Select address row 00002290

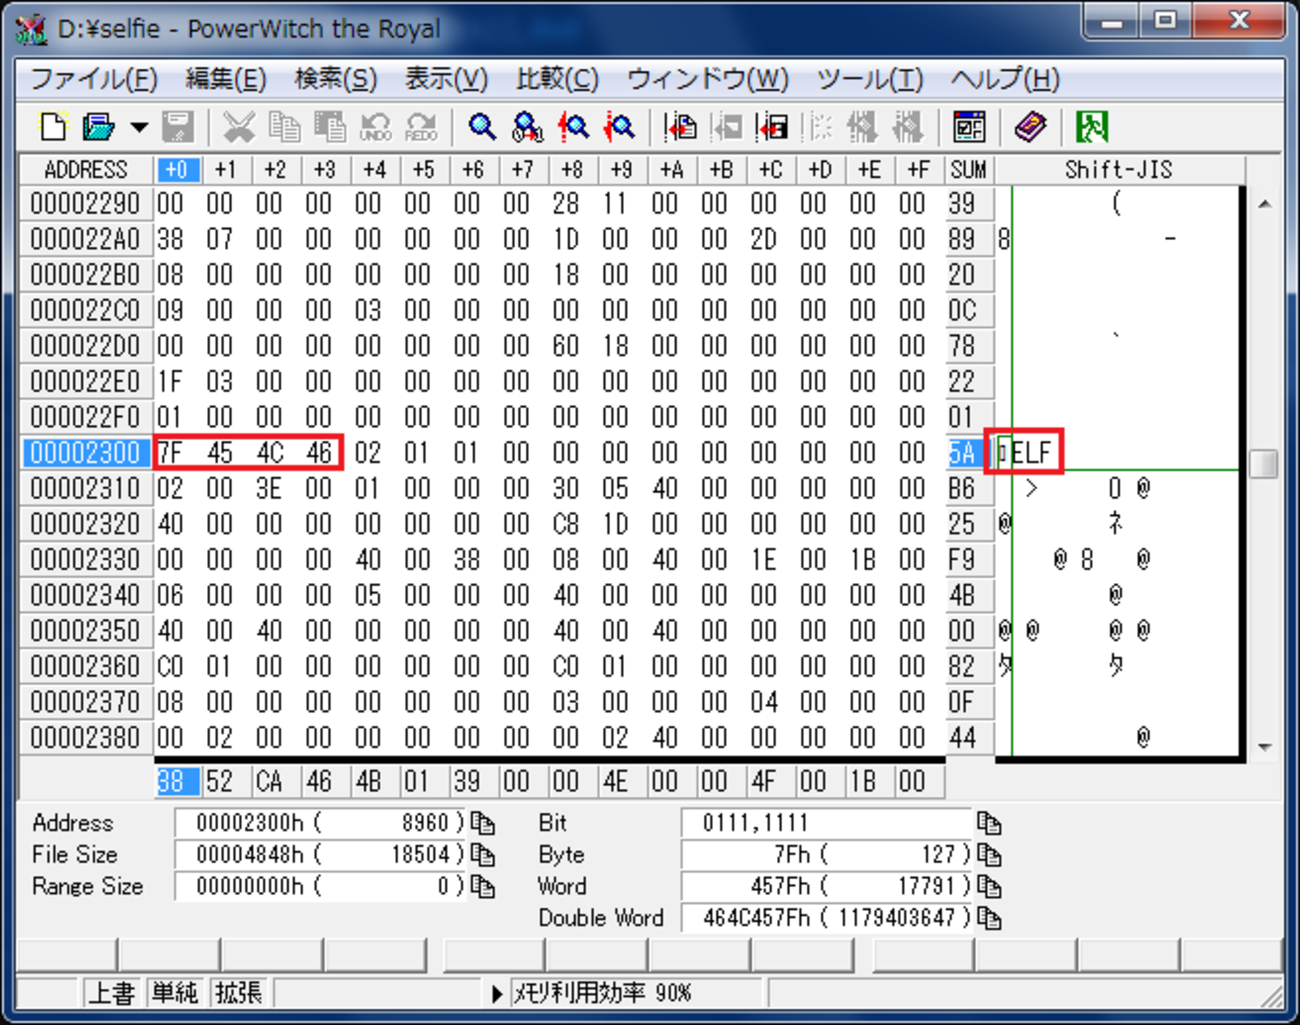(86, 204)
